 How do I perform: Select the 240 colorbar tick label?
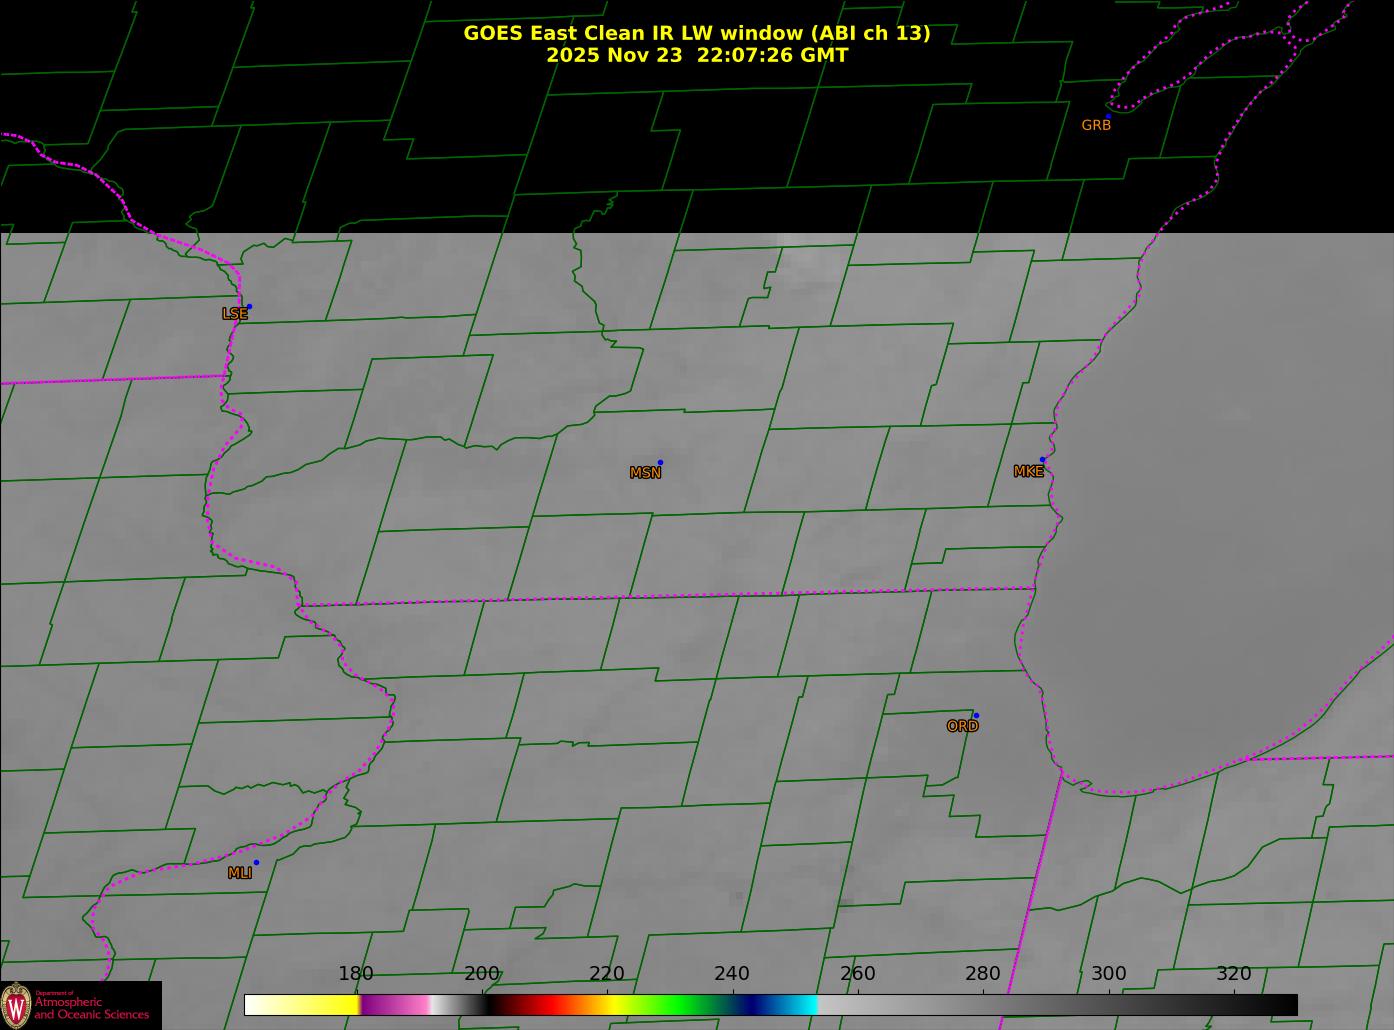pos(732,974)
